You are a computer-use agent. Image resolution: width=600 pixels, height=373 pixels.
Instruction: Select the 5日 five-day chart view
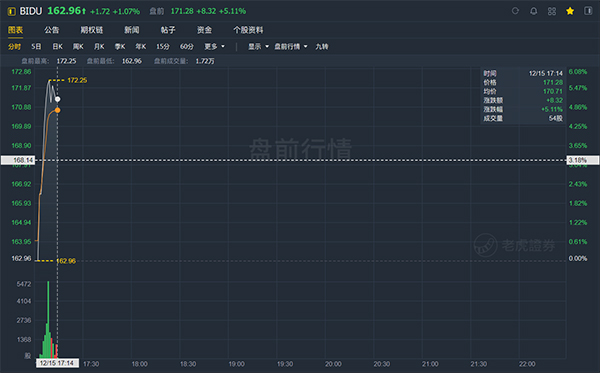(36, 47)
